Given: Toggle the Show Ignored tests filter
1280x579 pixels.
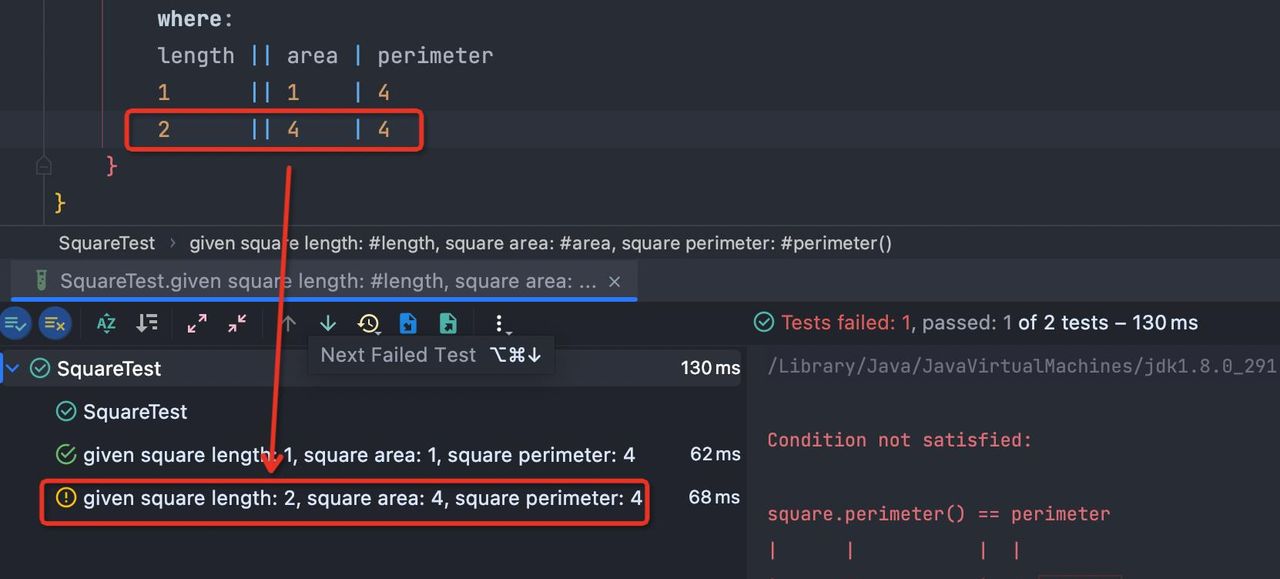Looking at the screenshot, I should click(54, 323).
